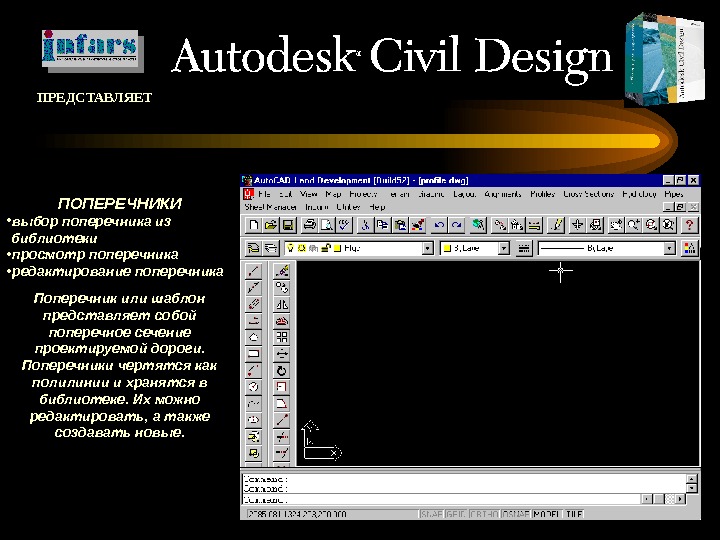
Task: Open Print Preview icon
Action: 327,225
